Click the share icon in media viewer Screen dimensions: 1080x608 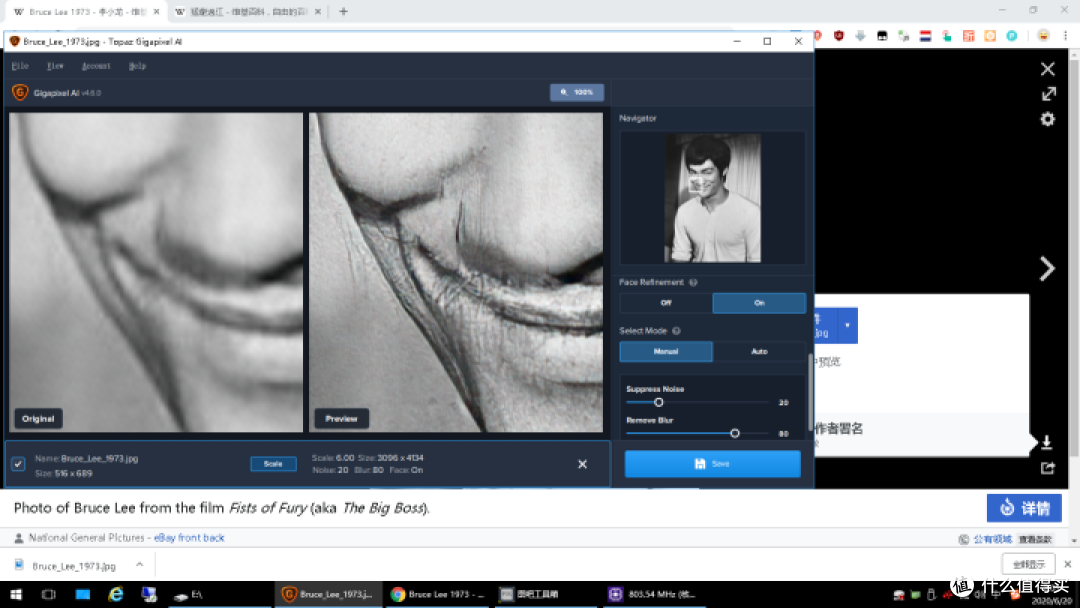pyautogui.click(x=1048, y=468)
